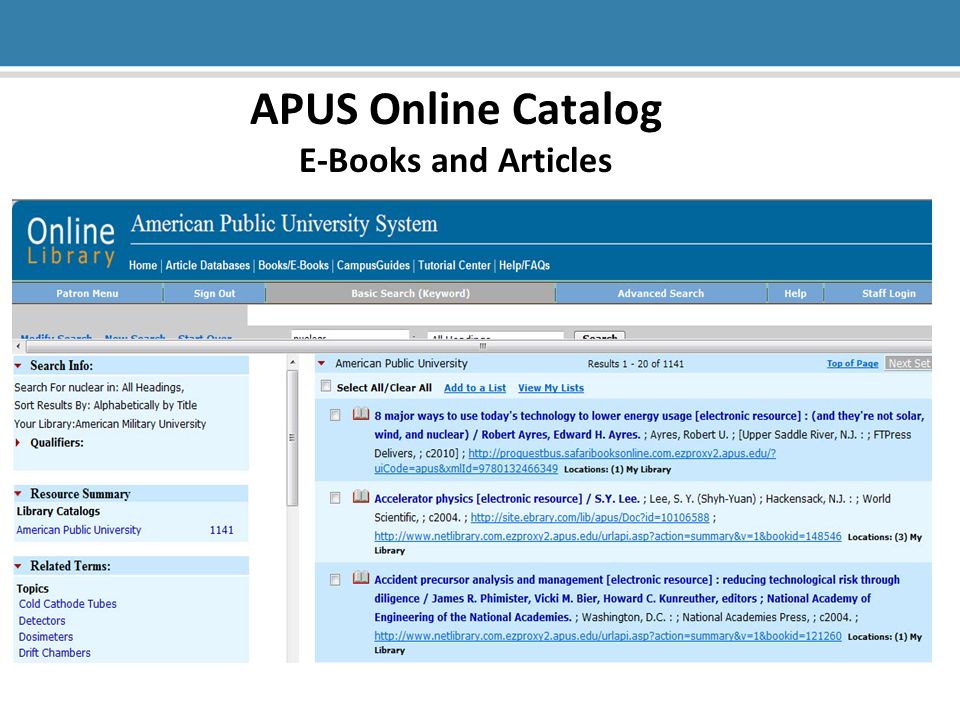Collapse the Related Terms section
960x720 pixels.
coord(18,566)
